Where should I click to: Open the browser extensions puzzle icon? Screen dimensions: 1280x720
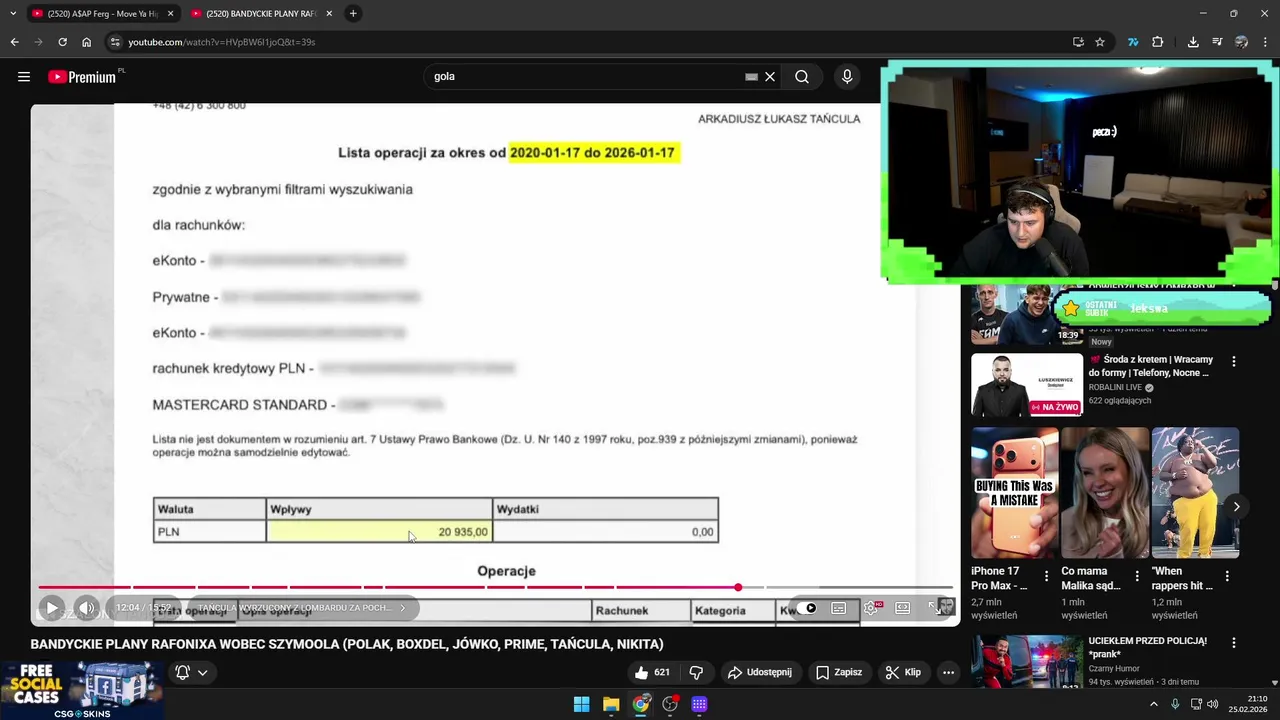(x=1158, y=42)
